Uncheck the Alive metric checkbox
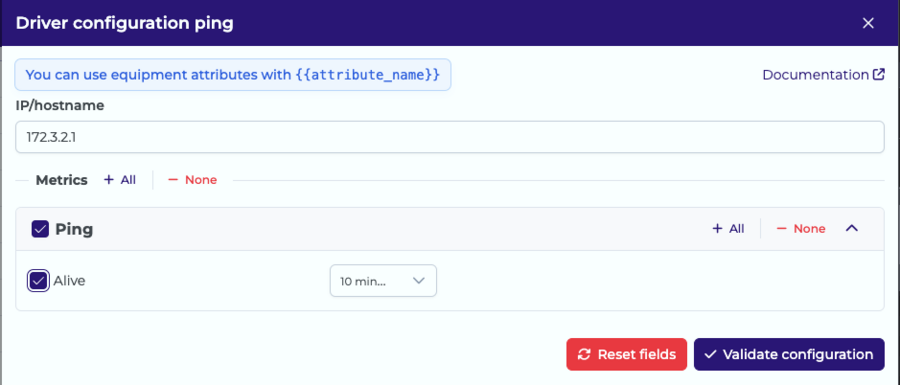The width and height of the screenshot is (900, 385). [38, 281]
